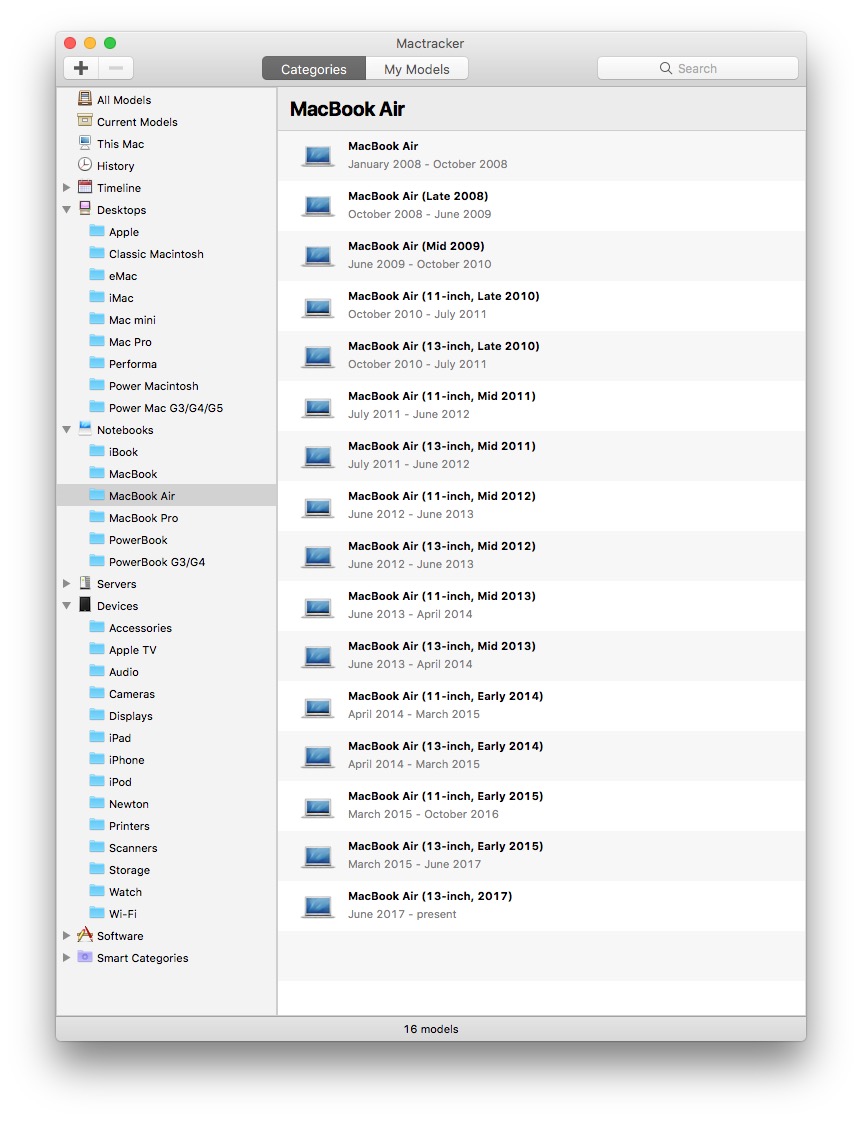Click the Mac mini folder icon

click(x=96, y=319)
